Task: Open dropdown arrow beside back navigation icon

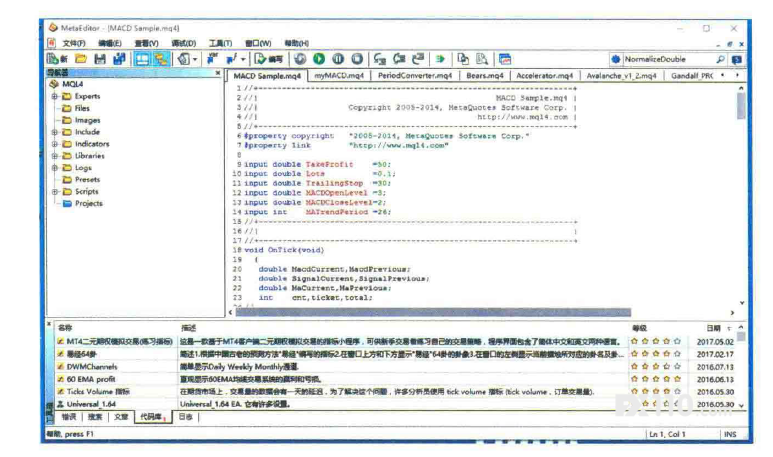Action: [x=195, y=60]
